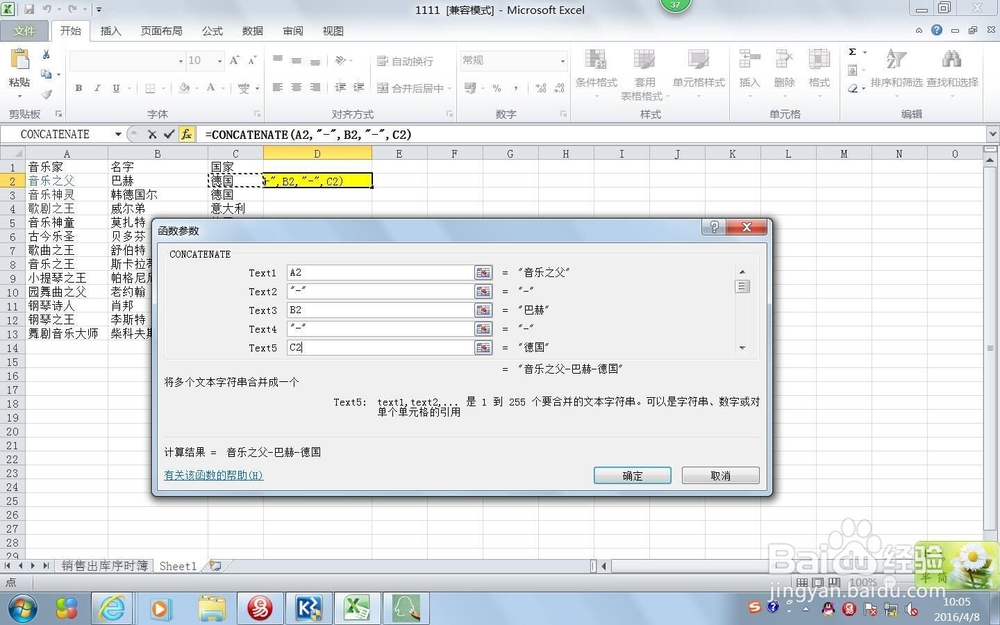Expand the formula bar with right chevron
1000x625 pixels.
point(992,135)
